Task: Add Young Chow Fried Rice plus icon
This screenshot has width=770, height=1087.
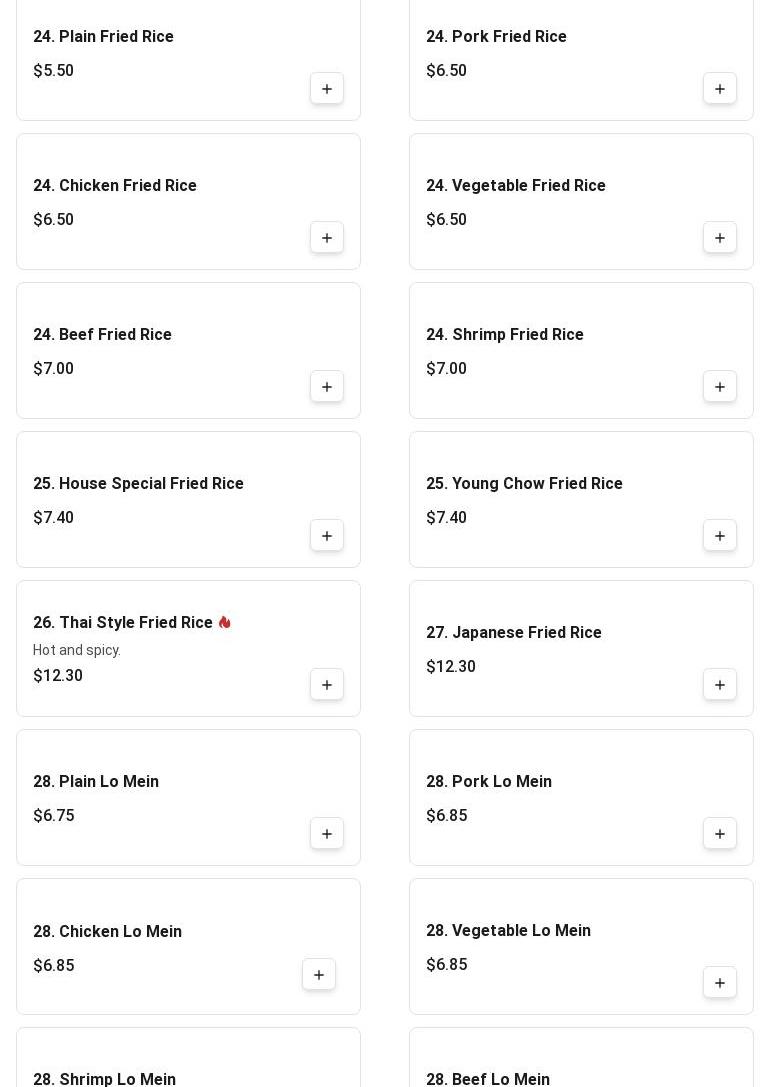Action: pos(719,536)
